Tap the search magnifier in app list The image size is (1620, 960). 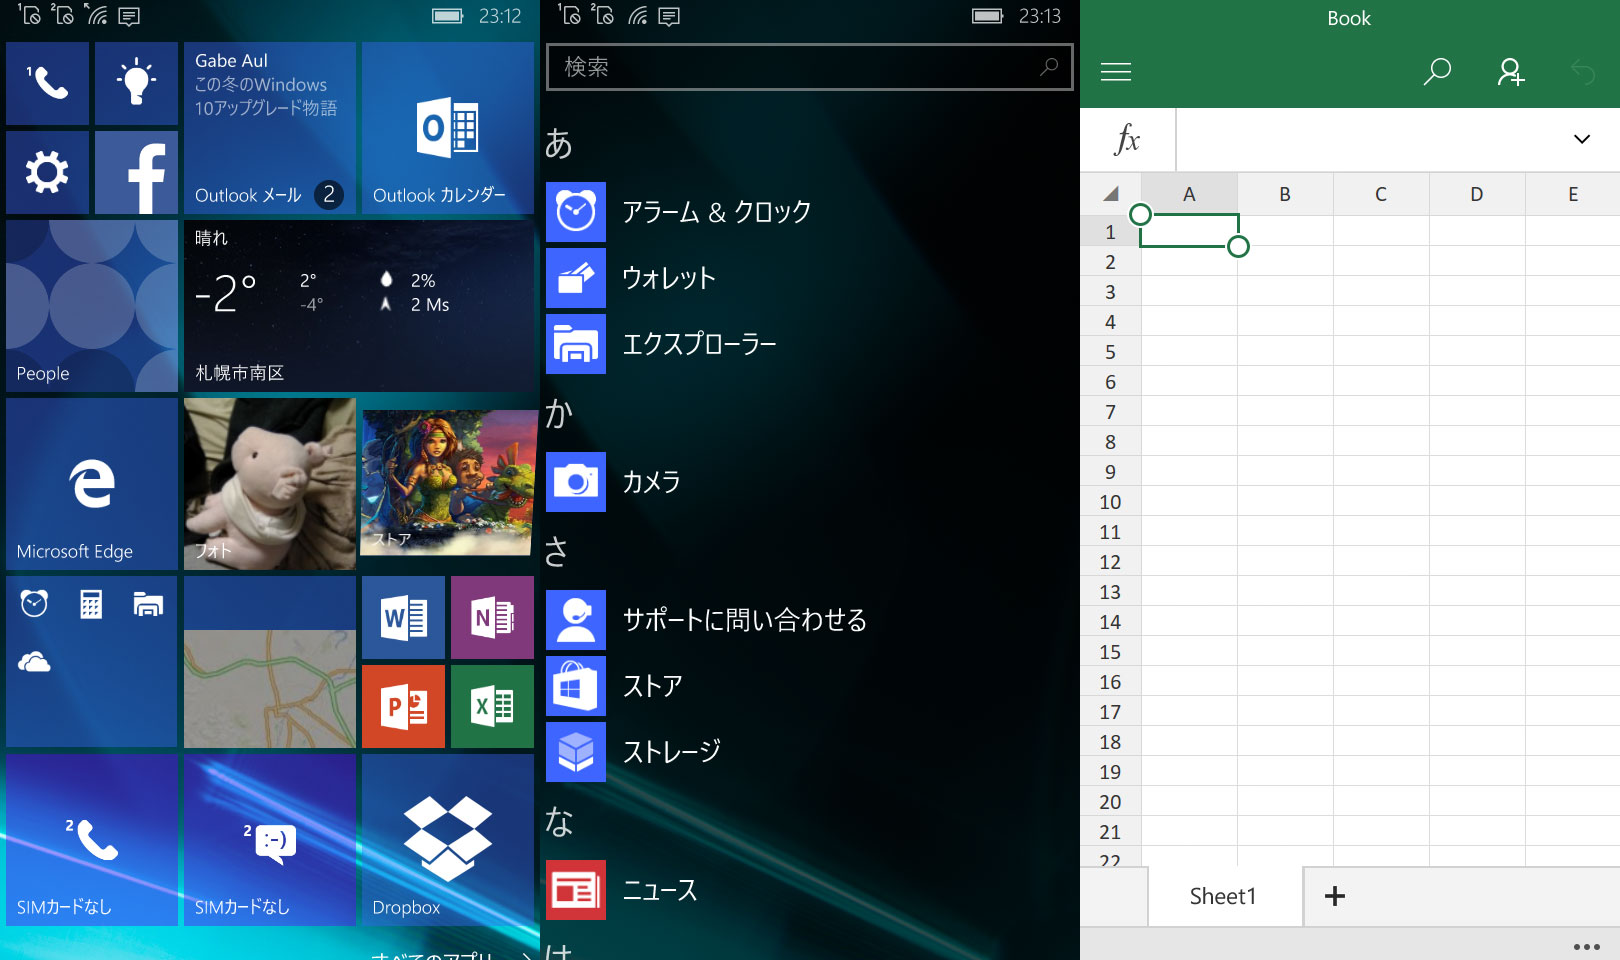[1049, 67]
